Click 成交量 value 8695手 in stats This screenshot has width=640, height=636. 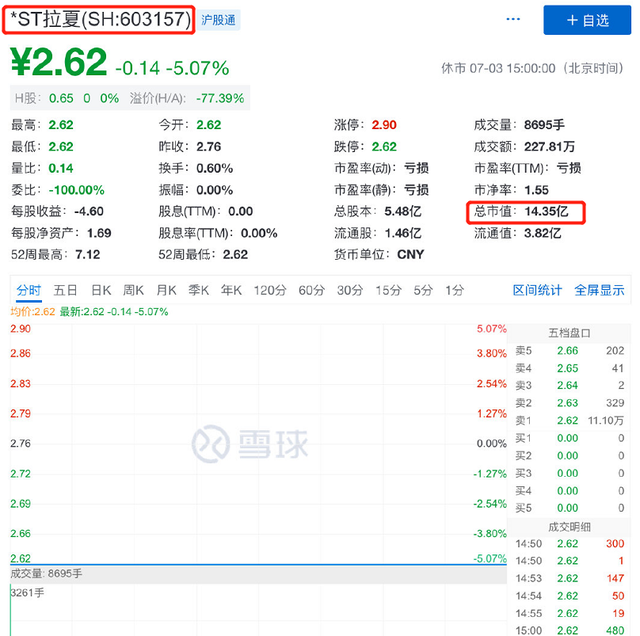pyautogui.click(x=544, y=125)
